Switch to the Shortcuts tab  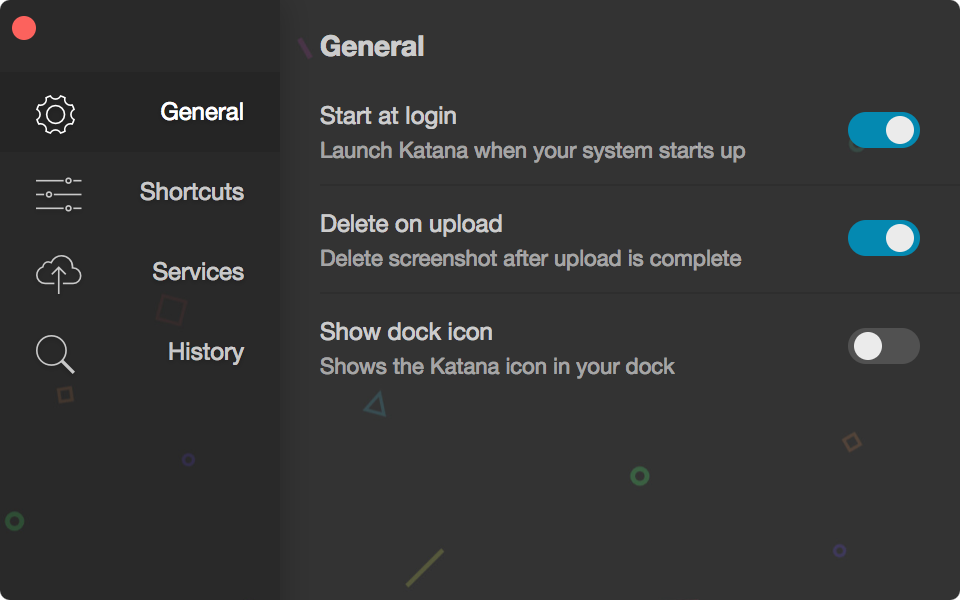tap(192, 192)
